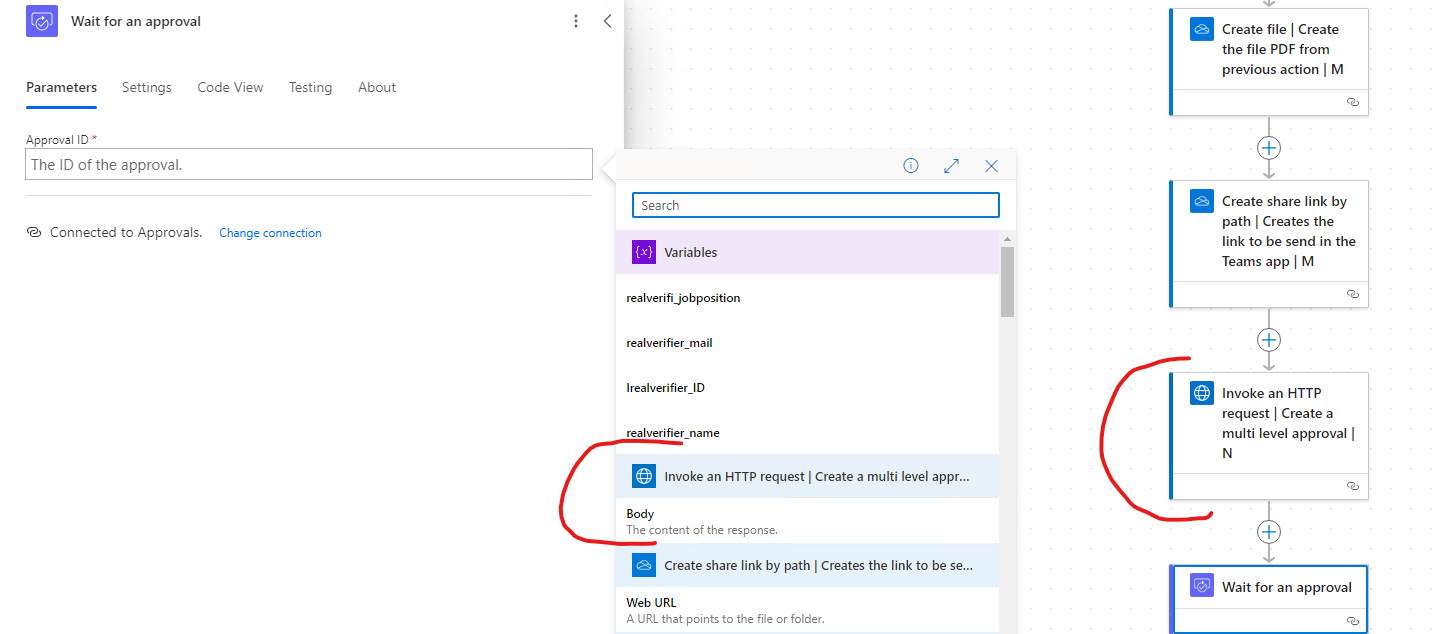Click the Variables {x} icon in the dynamic content list

coord(644,251)
